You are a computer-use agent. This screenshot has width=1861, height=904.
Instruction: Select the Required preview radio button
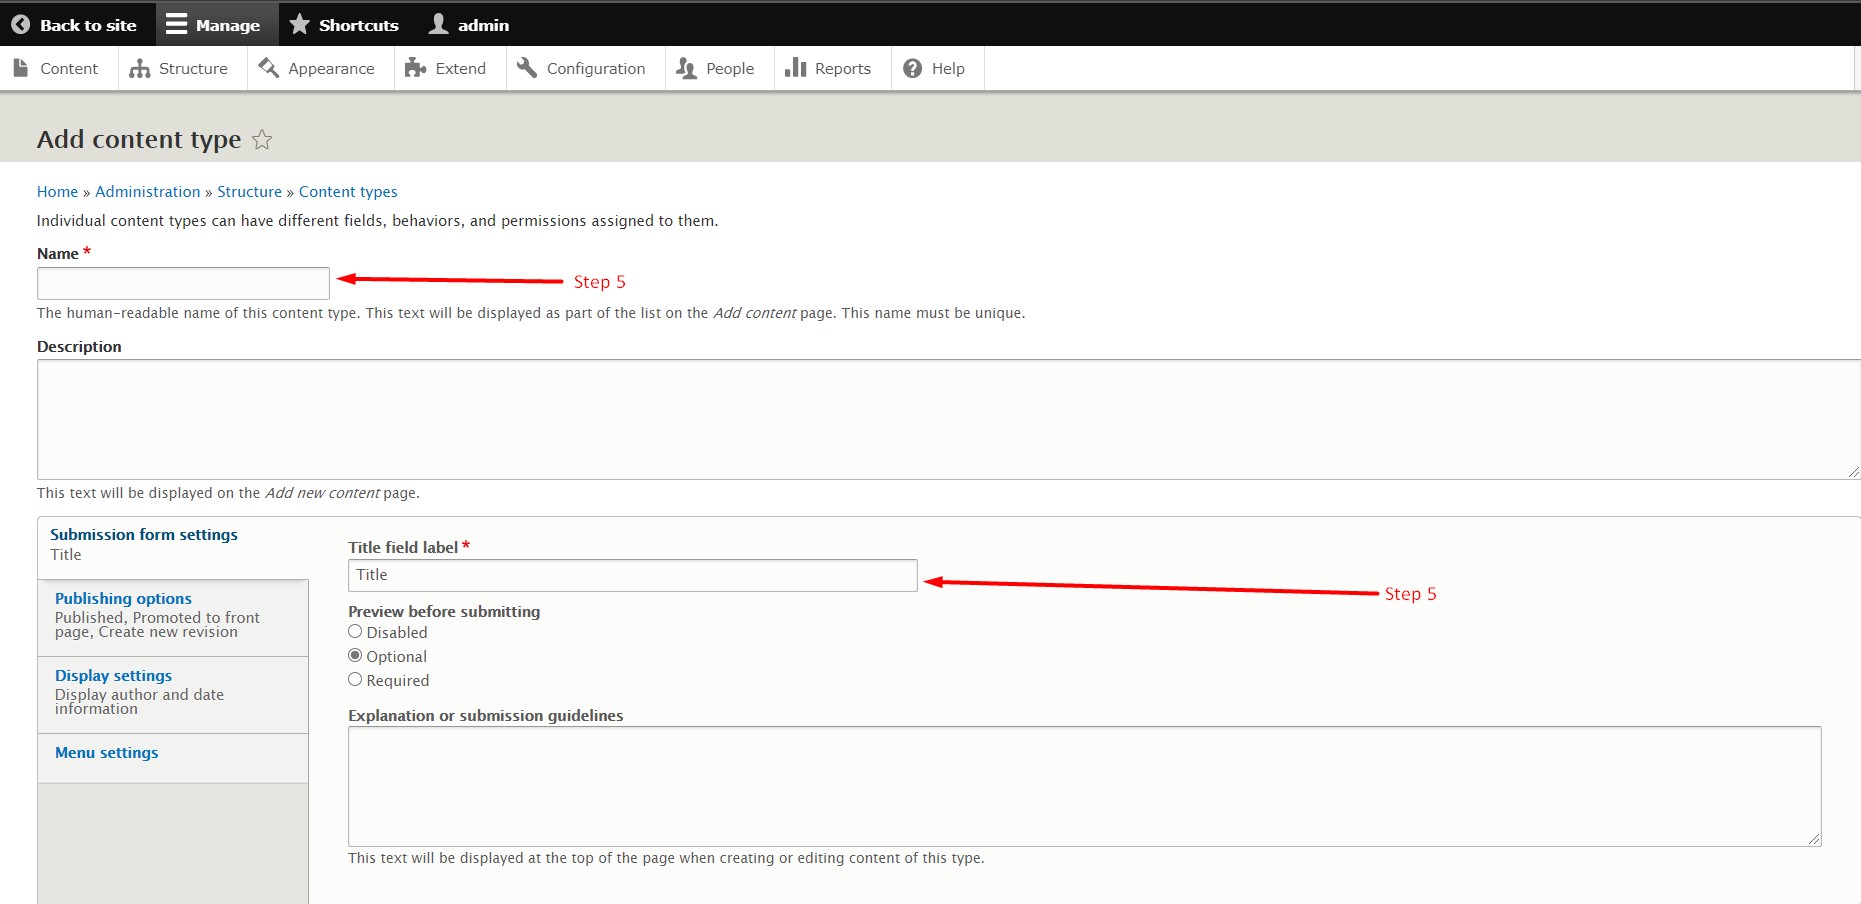[355, 680]
